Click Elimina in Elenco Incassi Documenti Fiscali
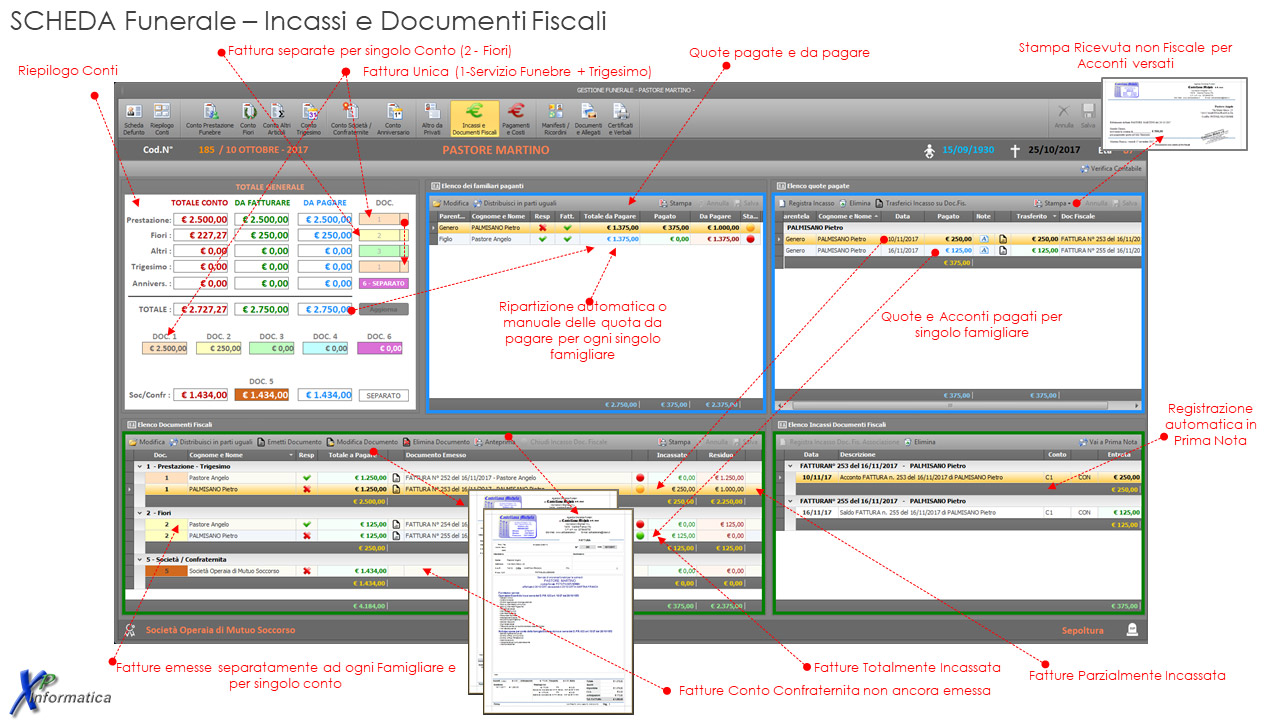This screenshot has width=1280, height=720. point(920,442)
